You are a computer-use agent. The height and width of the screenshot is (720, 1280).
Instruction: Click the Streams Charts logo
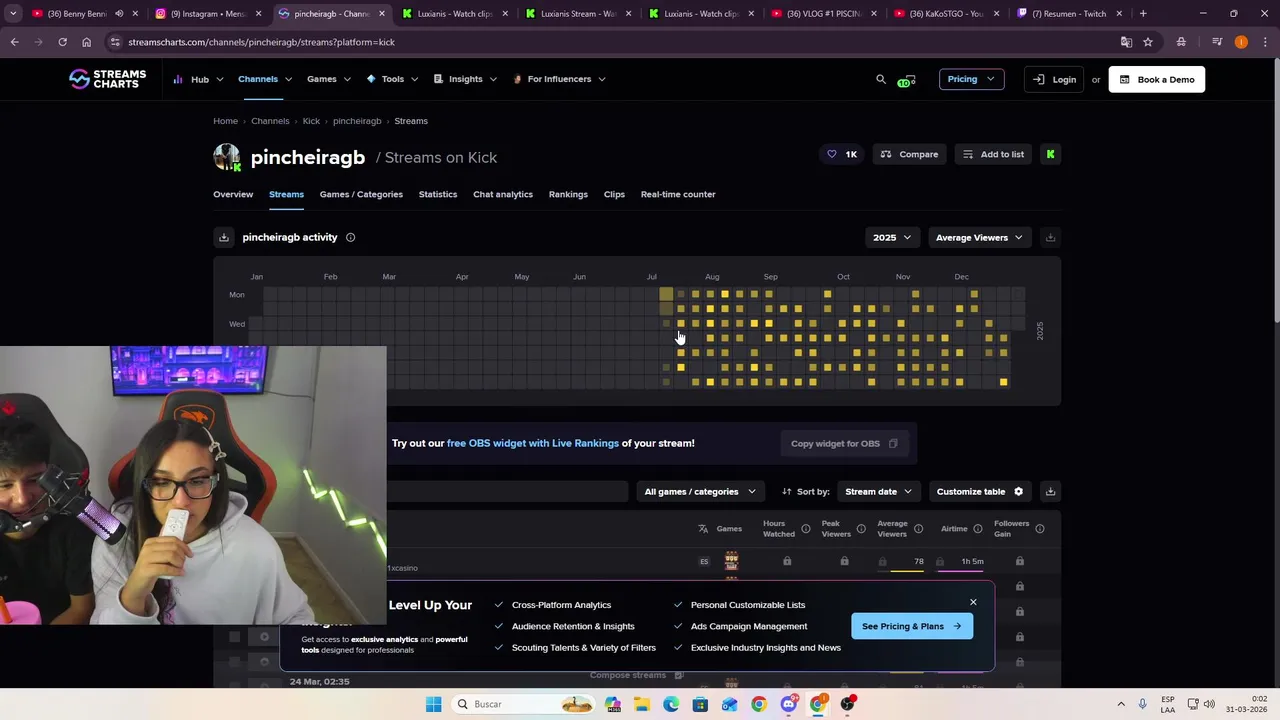pos(107,79)
